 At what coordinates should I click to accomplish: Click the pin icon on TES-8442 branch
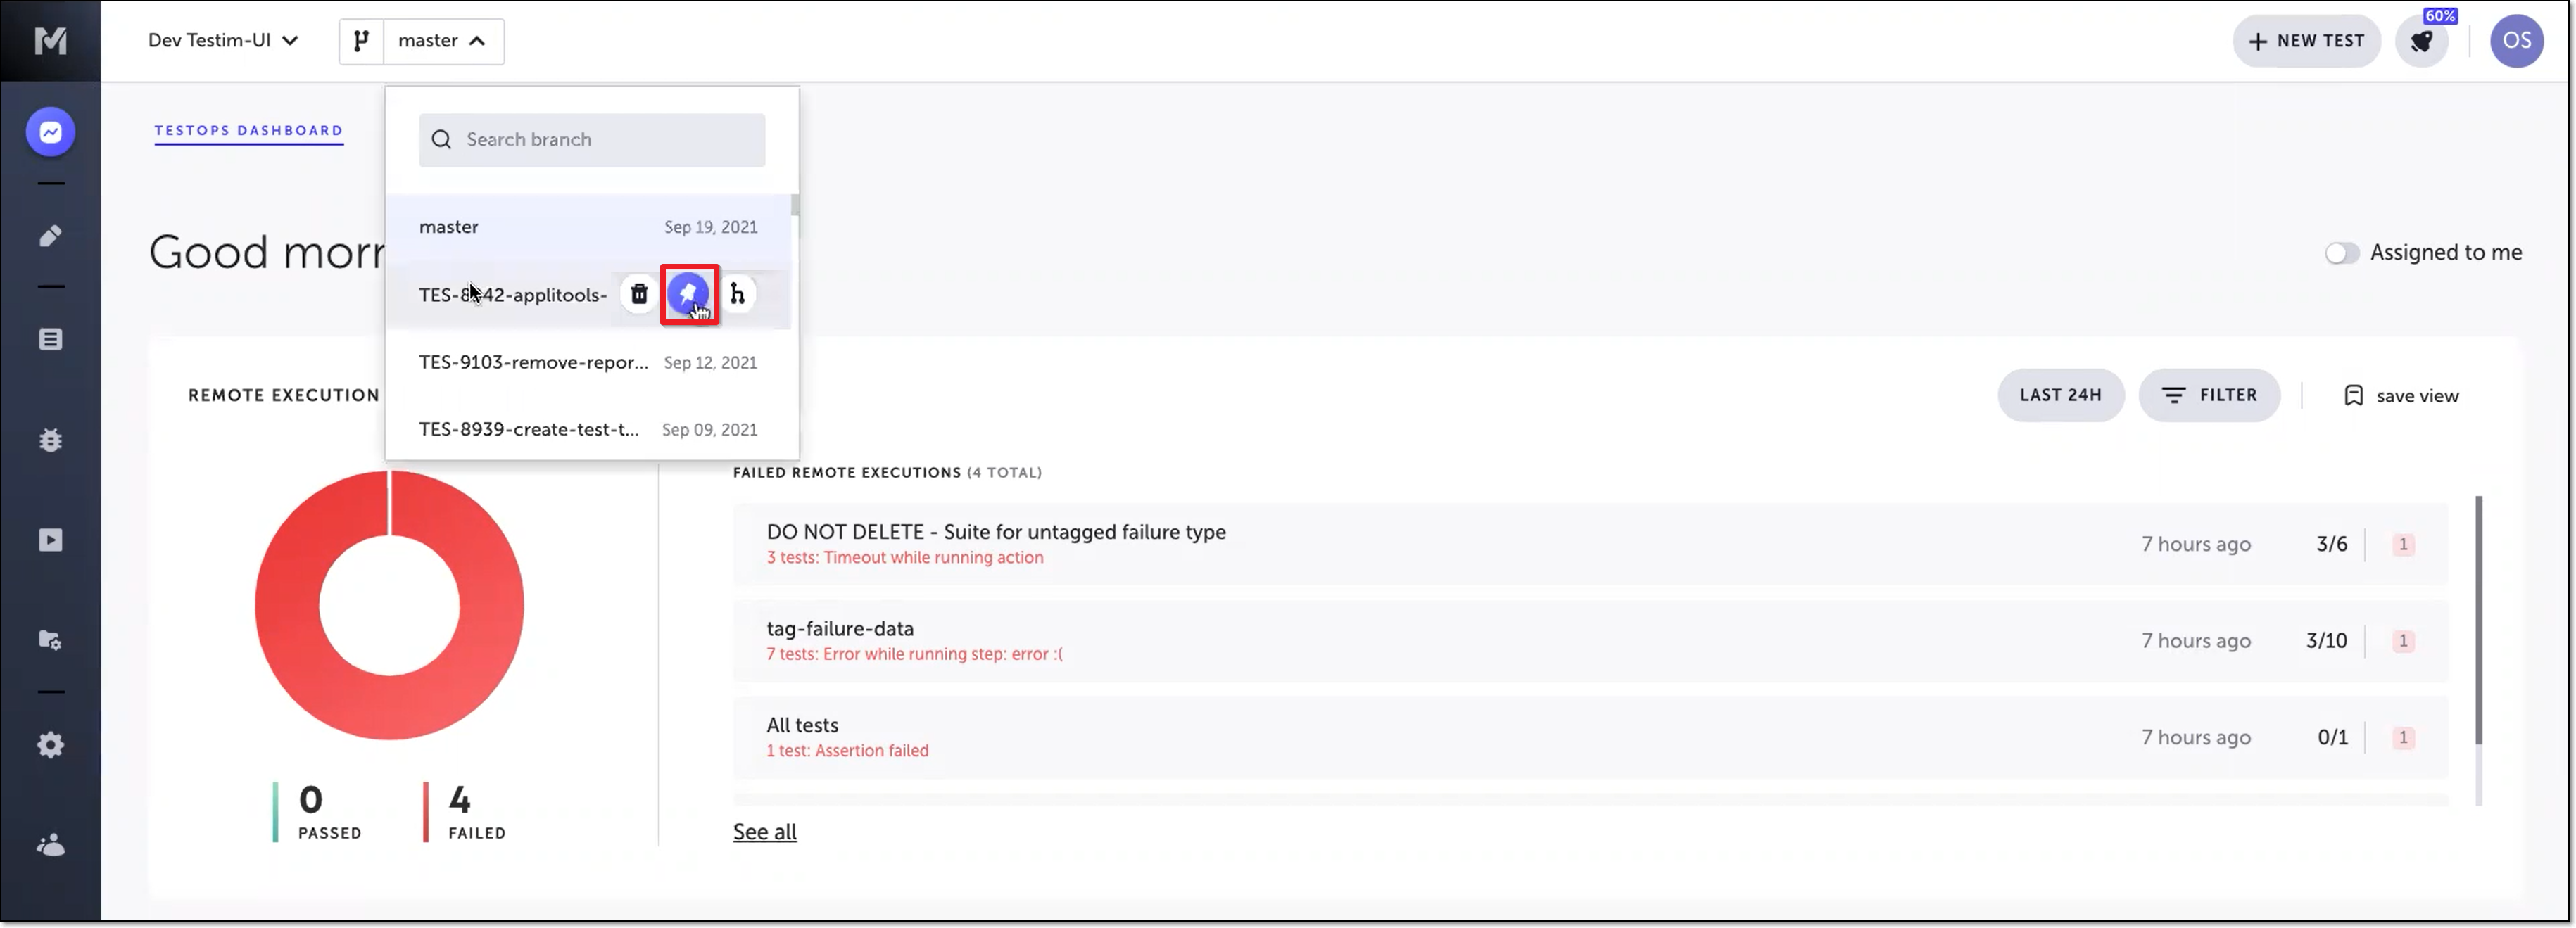(688, 294)
